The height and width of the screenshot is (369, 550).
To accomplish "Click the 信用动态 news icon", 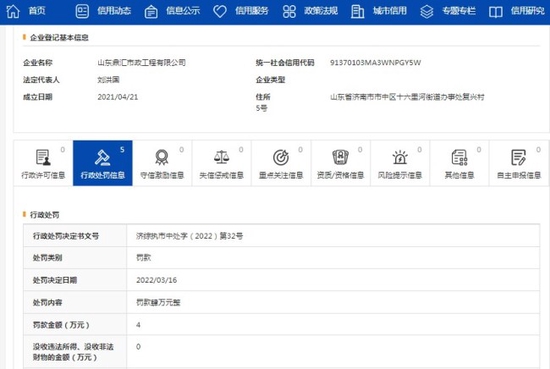I will [x=82, y=12].
